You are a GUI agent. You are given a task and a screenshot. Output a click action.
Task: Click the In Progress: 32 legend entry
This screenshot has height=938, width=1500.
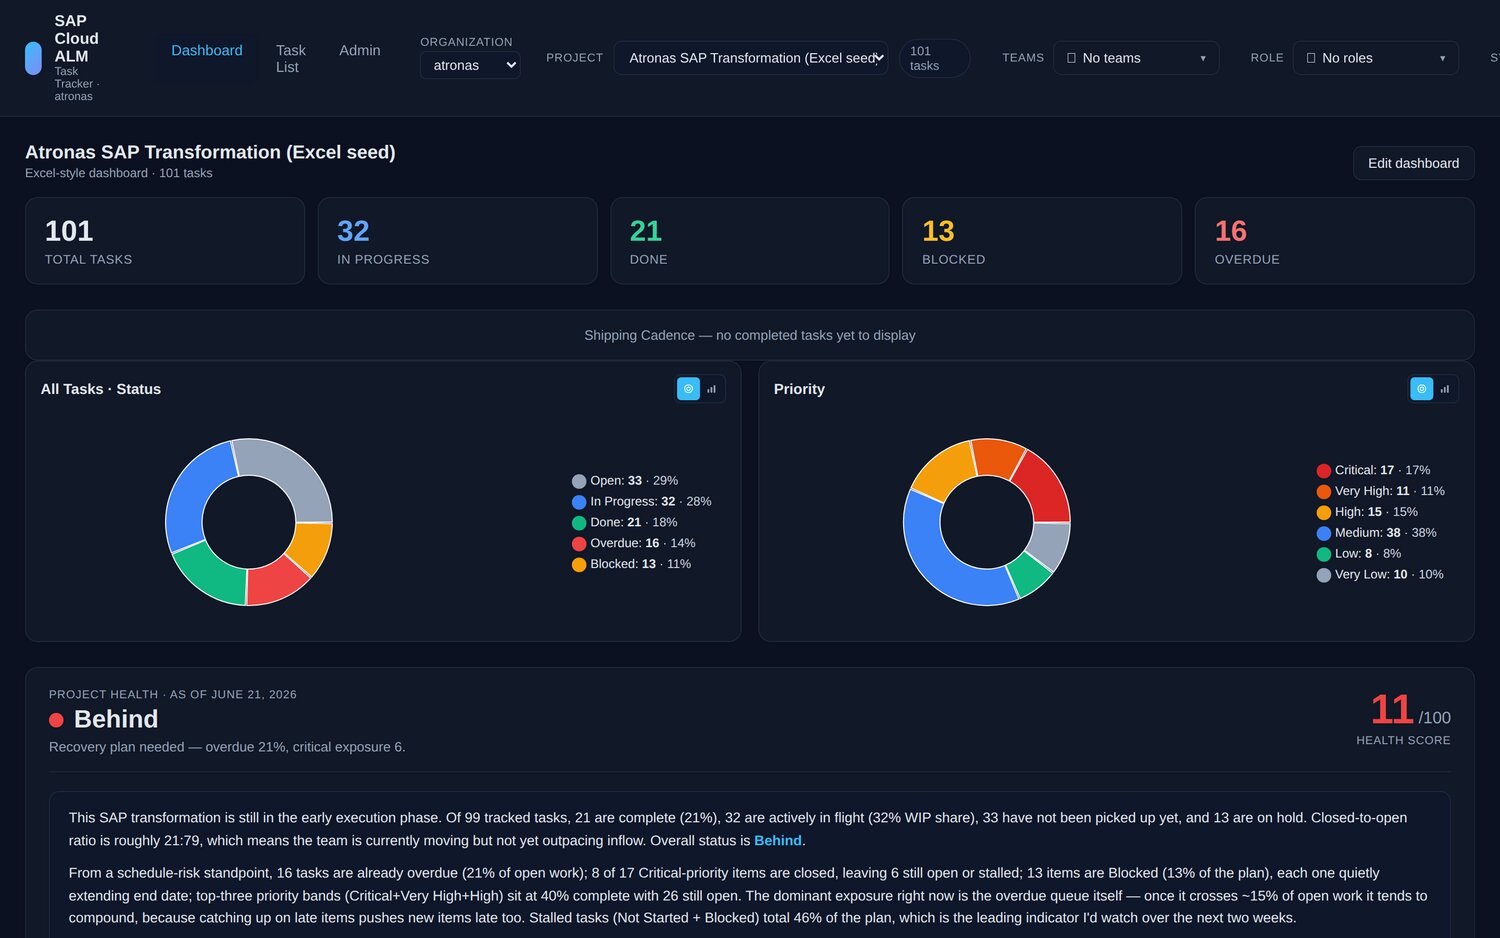(641, 502)
